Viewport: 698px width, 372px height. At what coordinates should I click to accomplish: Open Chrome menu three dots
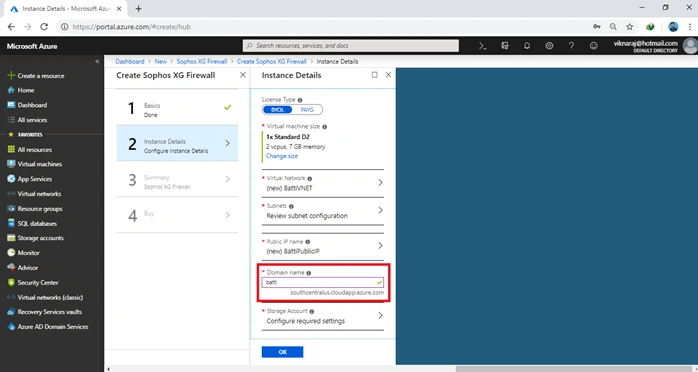(690, 27)
